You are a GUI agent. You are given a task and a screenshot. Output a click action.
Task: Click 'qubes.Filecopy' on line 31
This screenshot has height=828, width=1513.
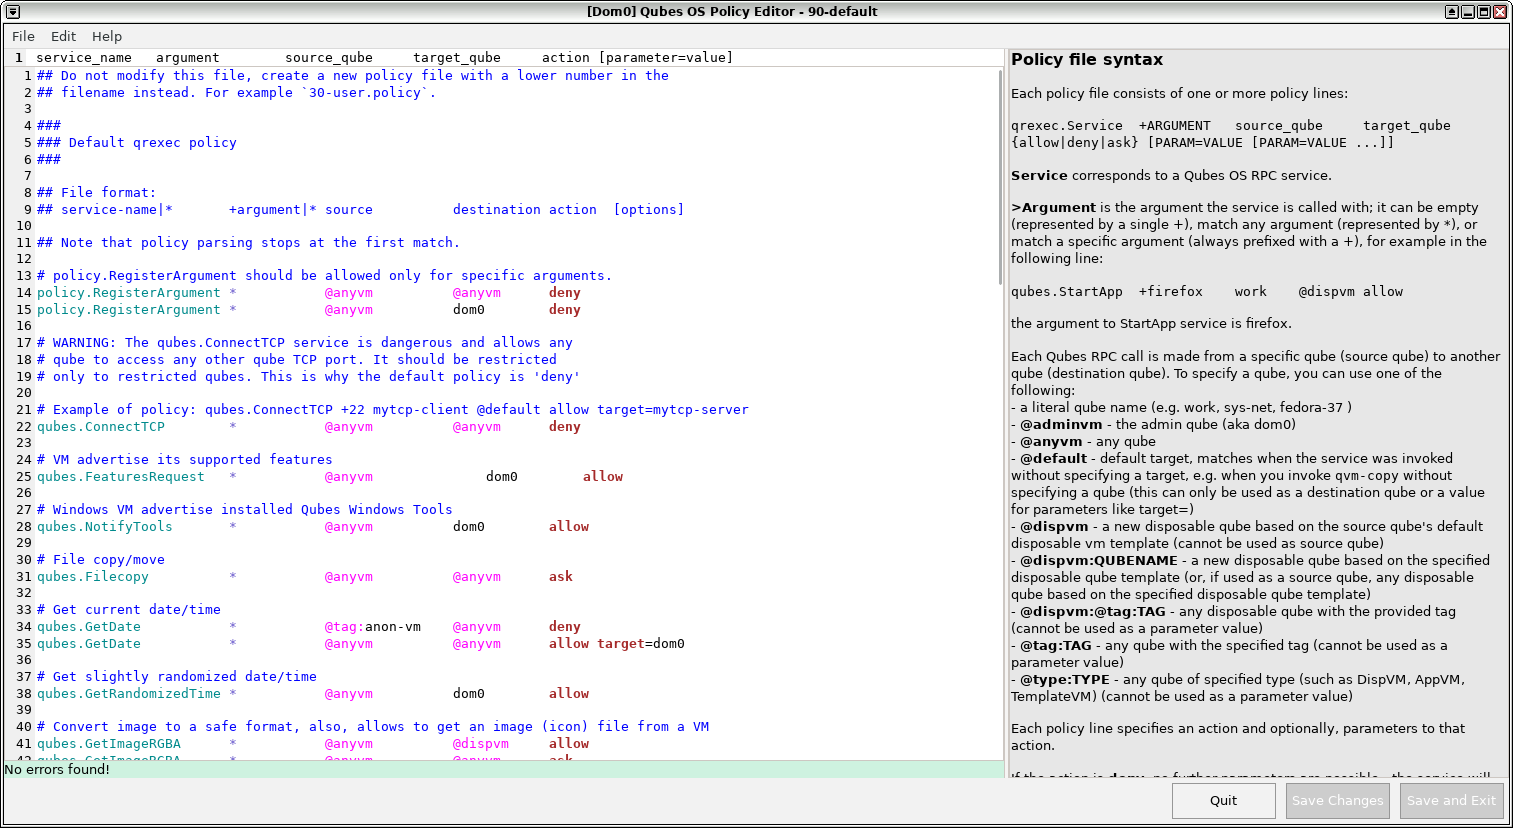pyautogui.click(x=93, y=576)
